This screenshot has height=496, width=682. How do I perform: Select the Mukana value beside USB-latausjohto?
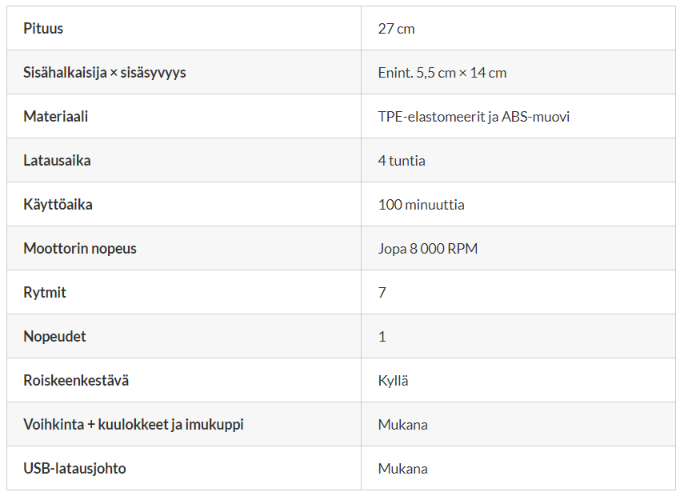(402, 469)
